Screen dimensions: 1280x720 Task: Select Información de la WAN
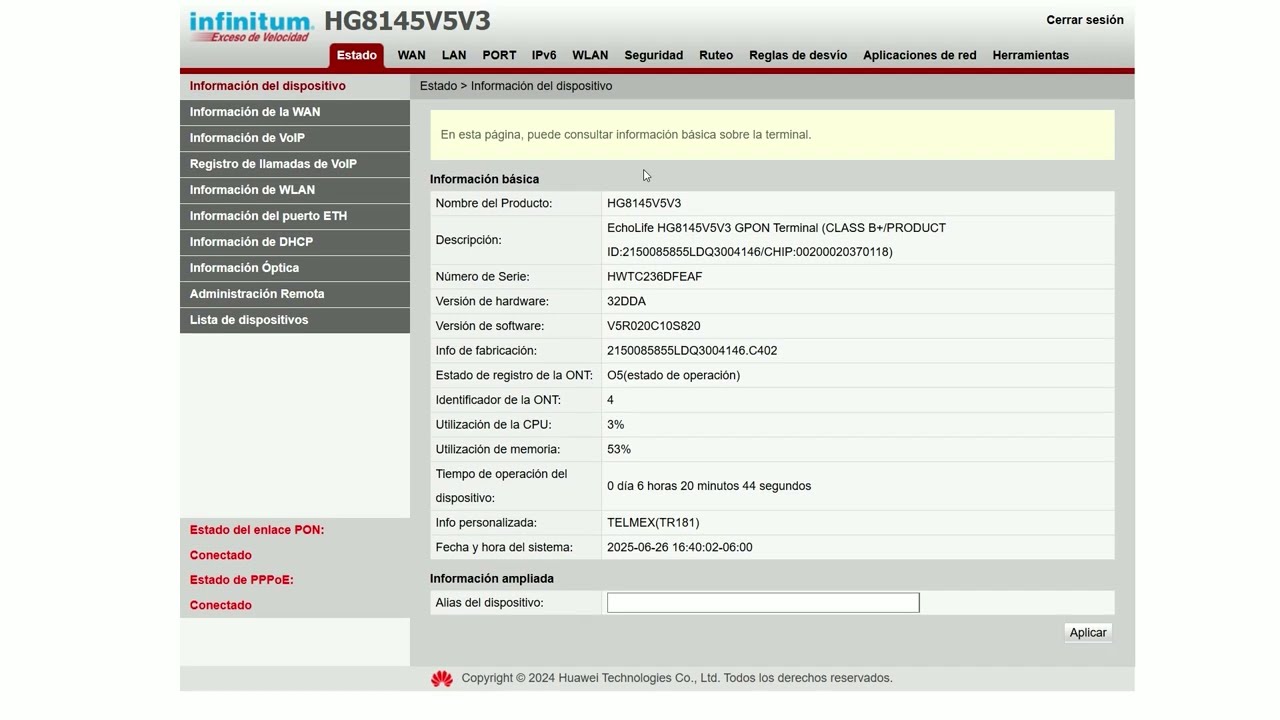[295, 112]
